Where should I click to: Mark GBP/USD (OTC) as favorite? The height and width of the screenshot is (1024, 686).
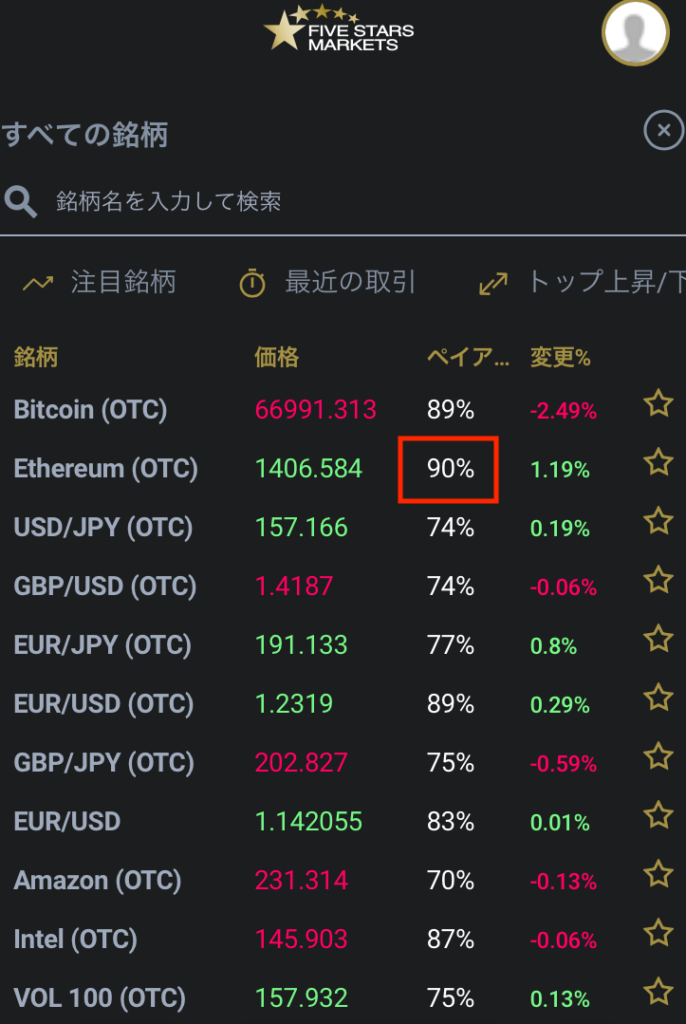pyautogui.click(x=659, y=580)
